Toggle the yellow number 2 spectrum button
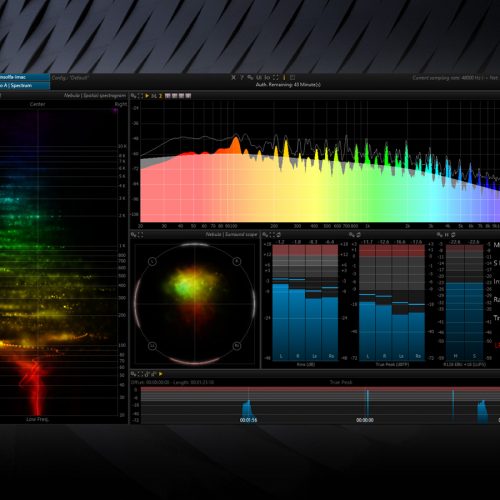This screenshot has width=500, height=500. (x=160, y=96)
